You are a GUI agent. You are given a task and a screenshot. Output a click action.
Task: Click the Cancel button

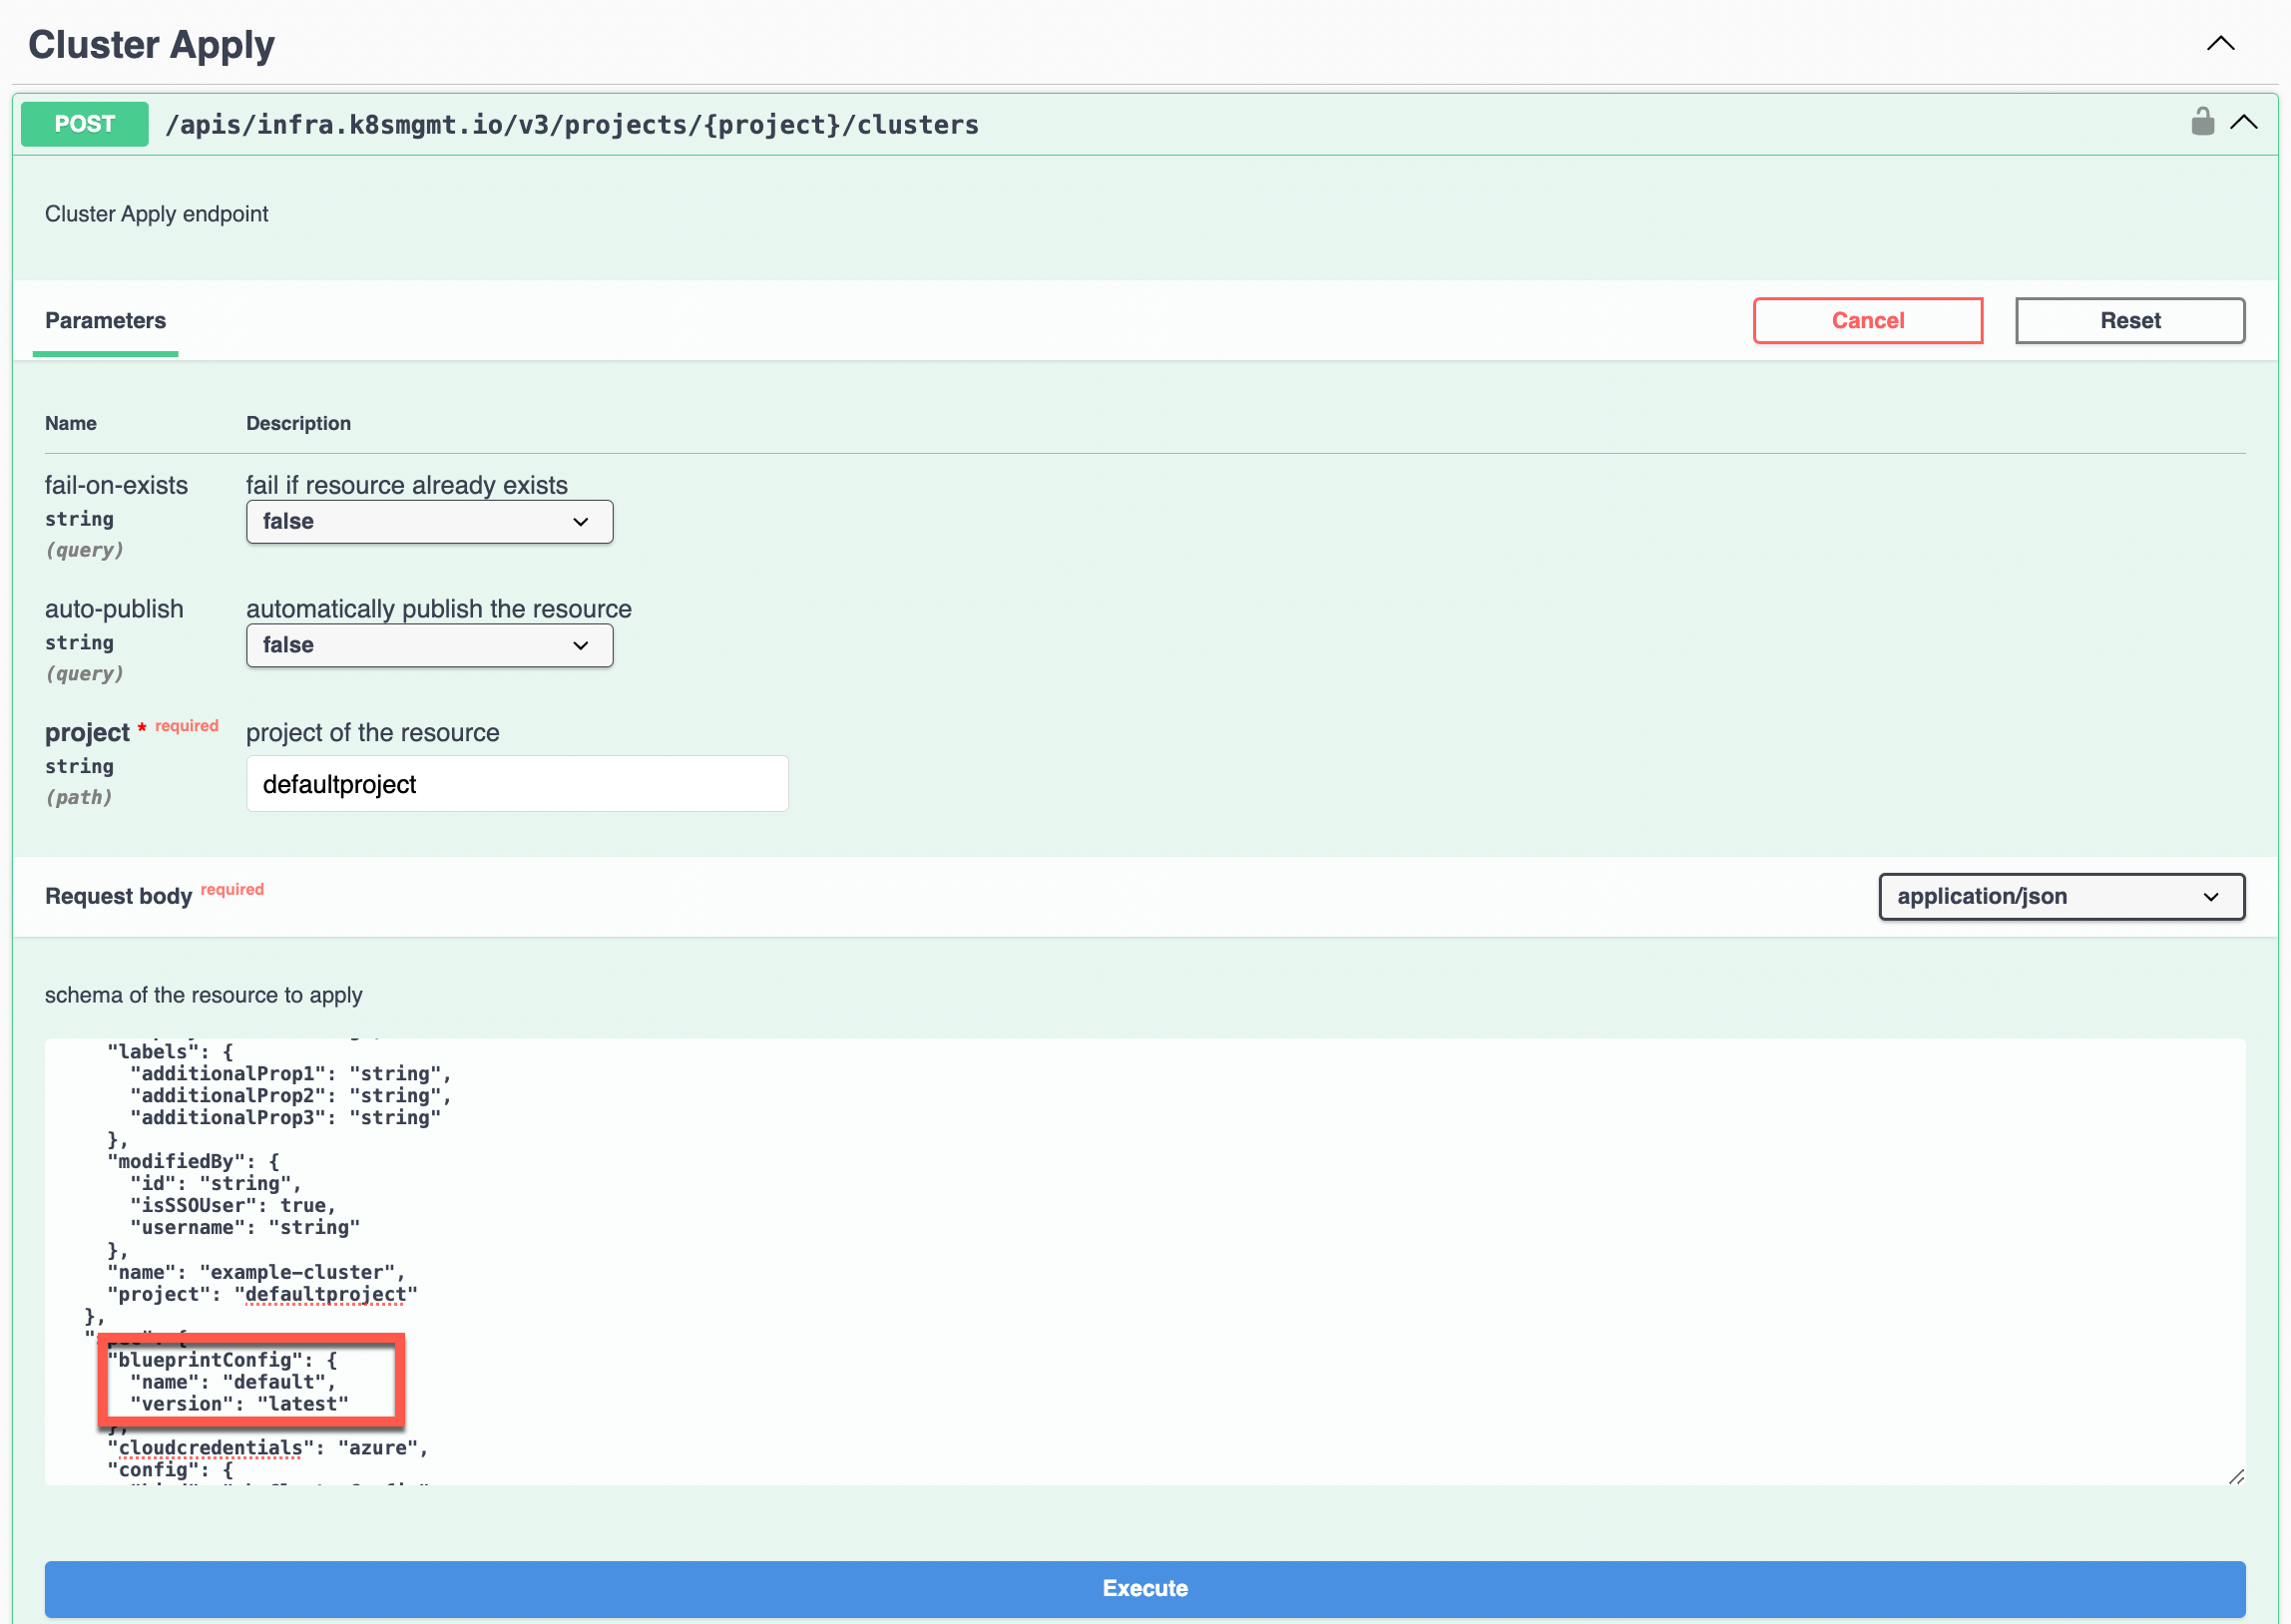(x=1867, y=321)
